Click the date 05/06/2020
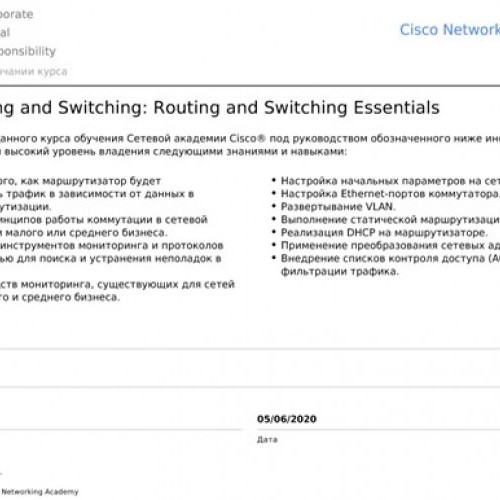 (286, 419)
